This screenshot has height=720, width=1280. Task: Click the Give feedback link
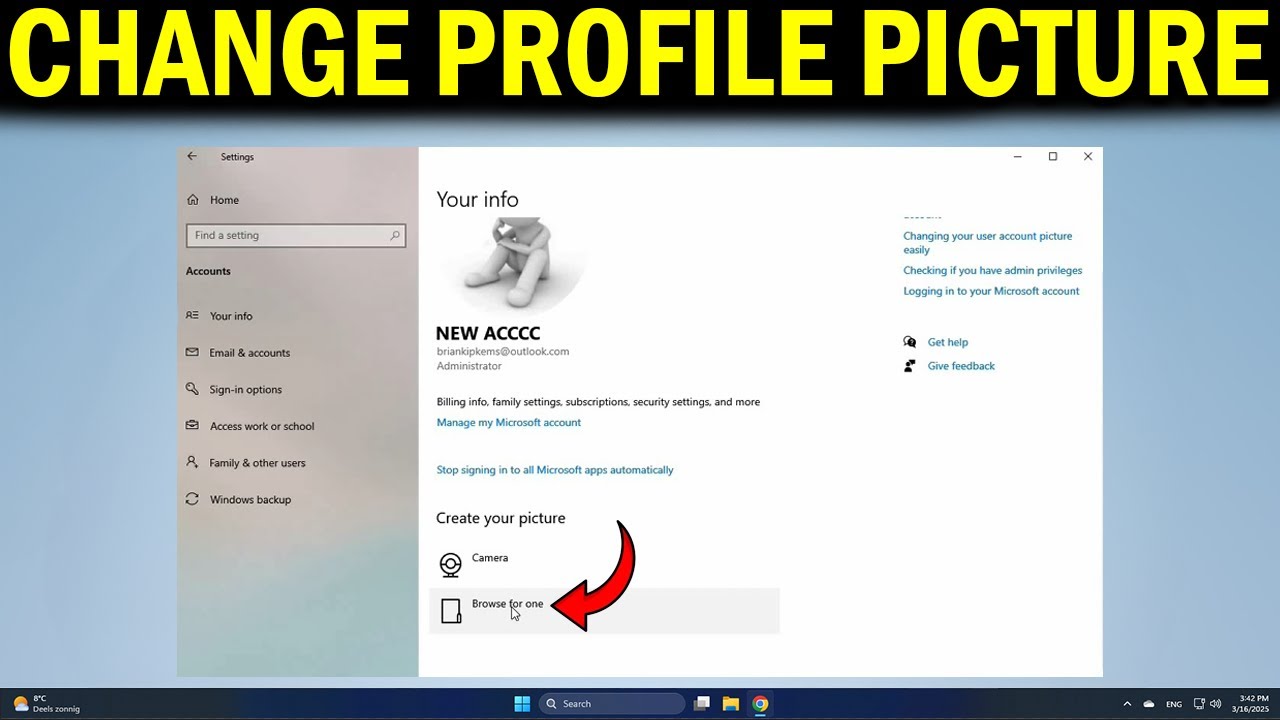tap(961, 366)
